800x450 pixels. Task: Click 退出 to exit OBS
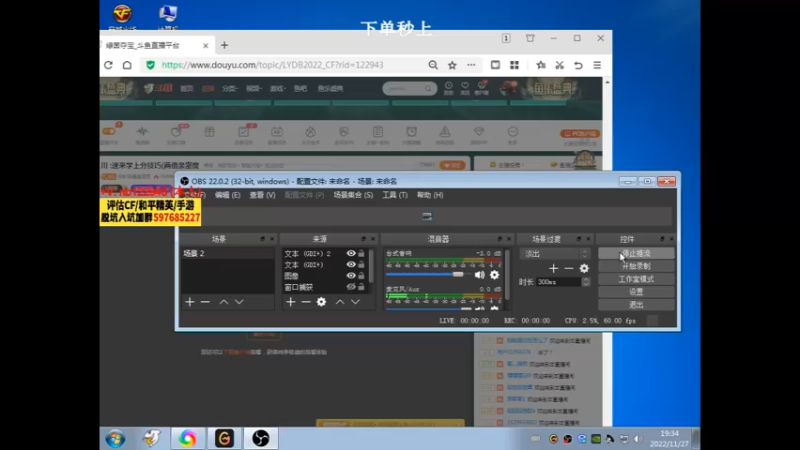coord(636,305)
